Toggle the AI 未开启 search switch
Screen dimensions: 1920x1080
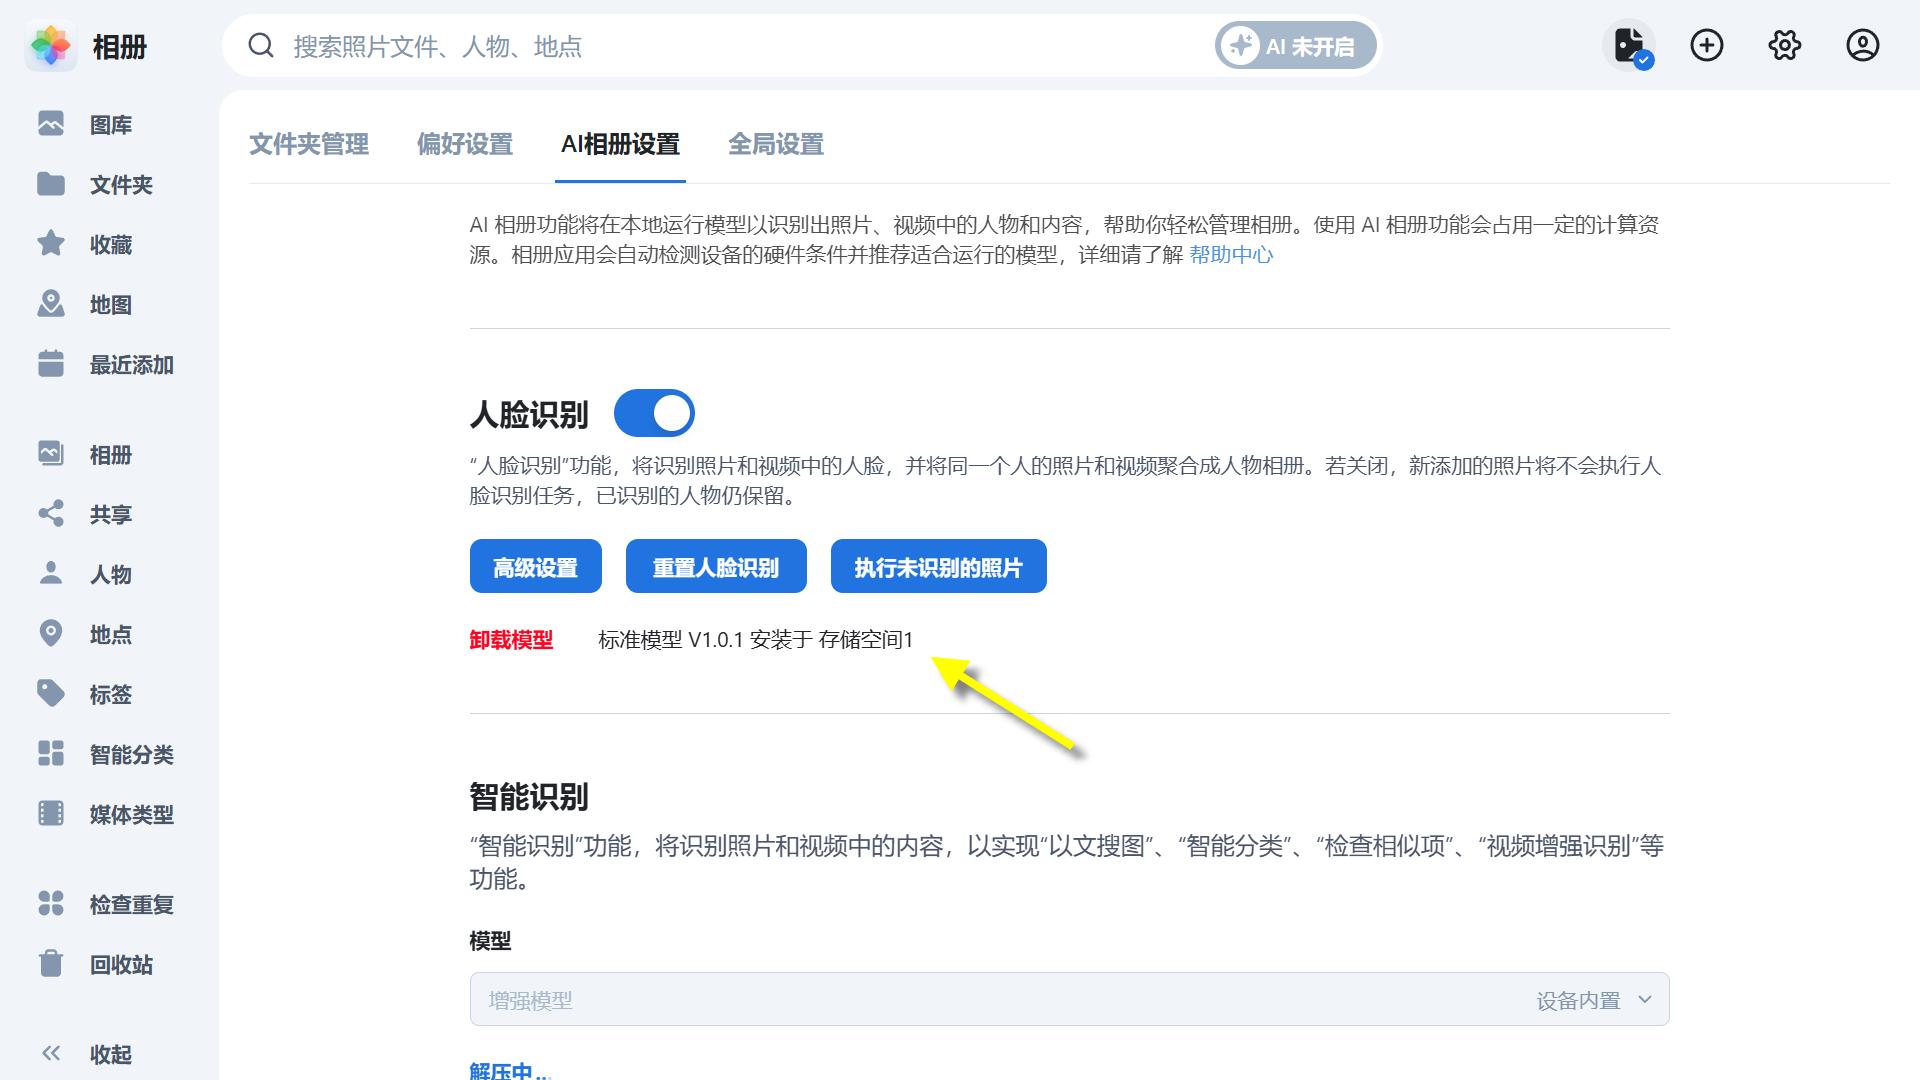coord(1296,46)
